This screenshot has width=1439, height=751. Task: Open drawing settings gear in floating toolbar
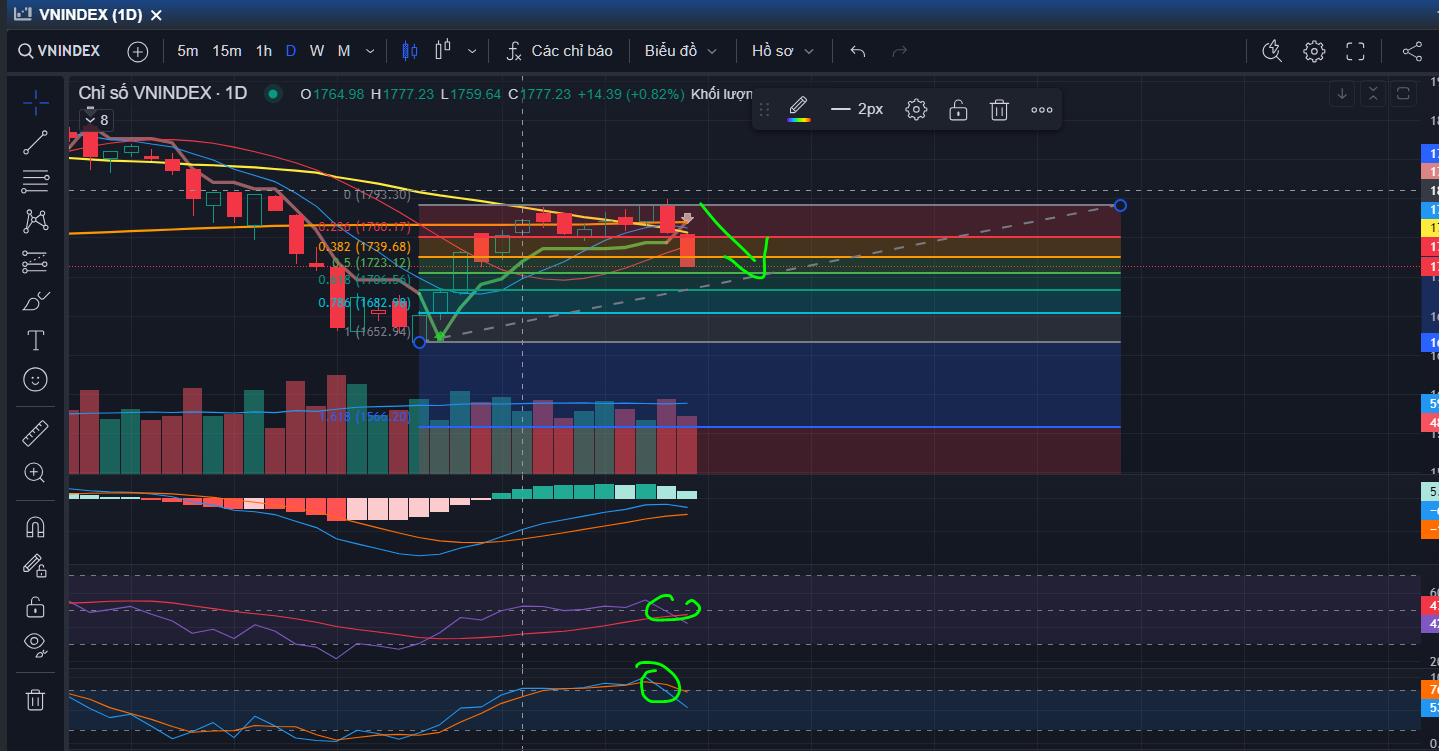916,109
